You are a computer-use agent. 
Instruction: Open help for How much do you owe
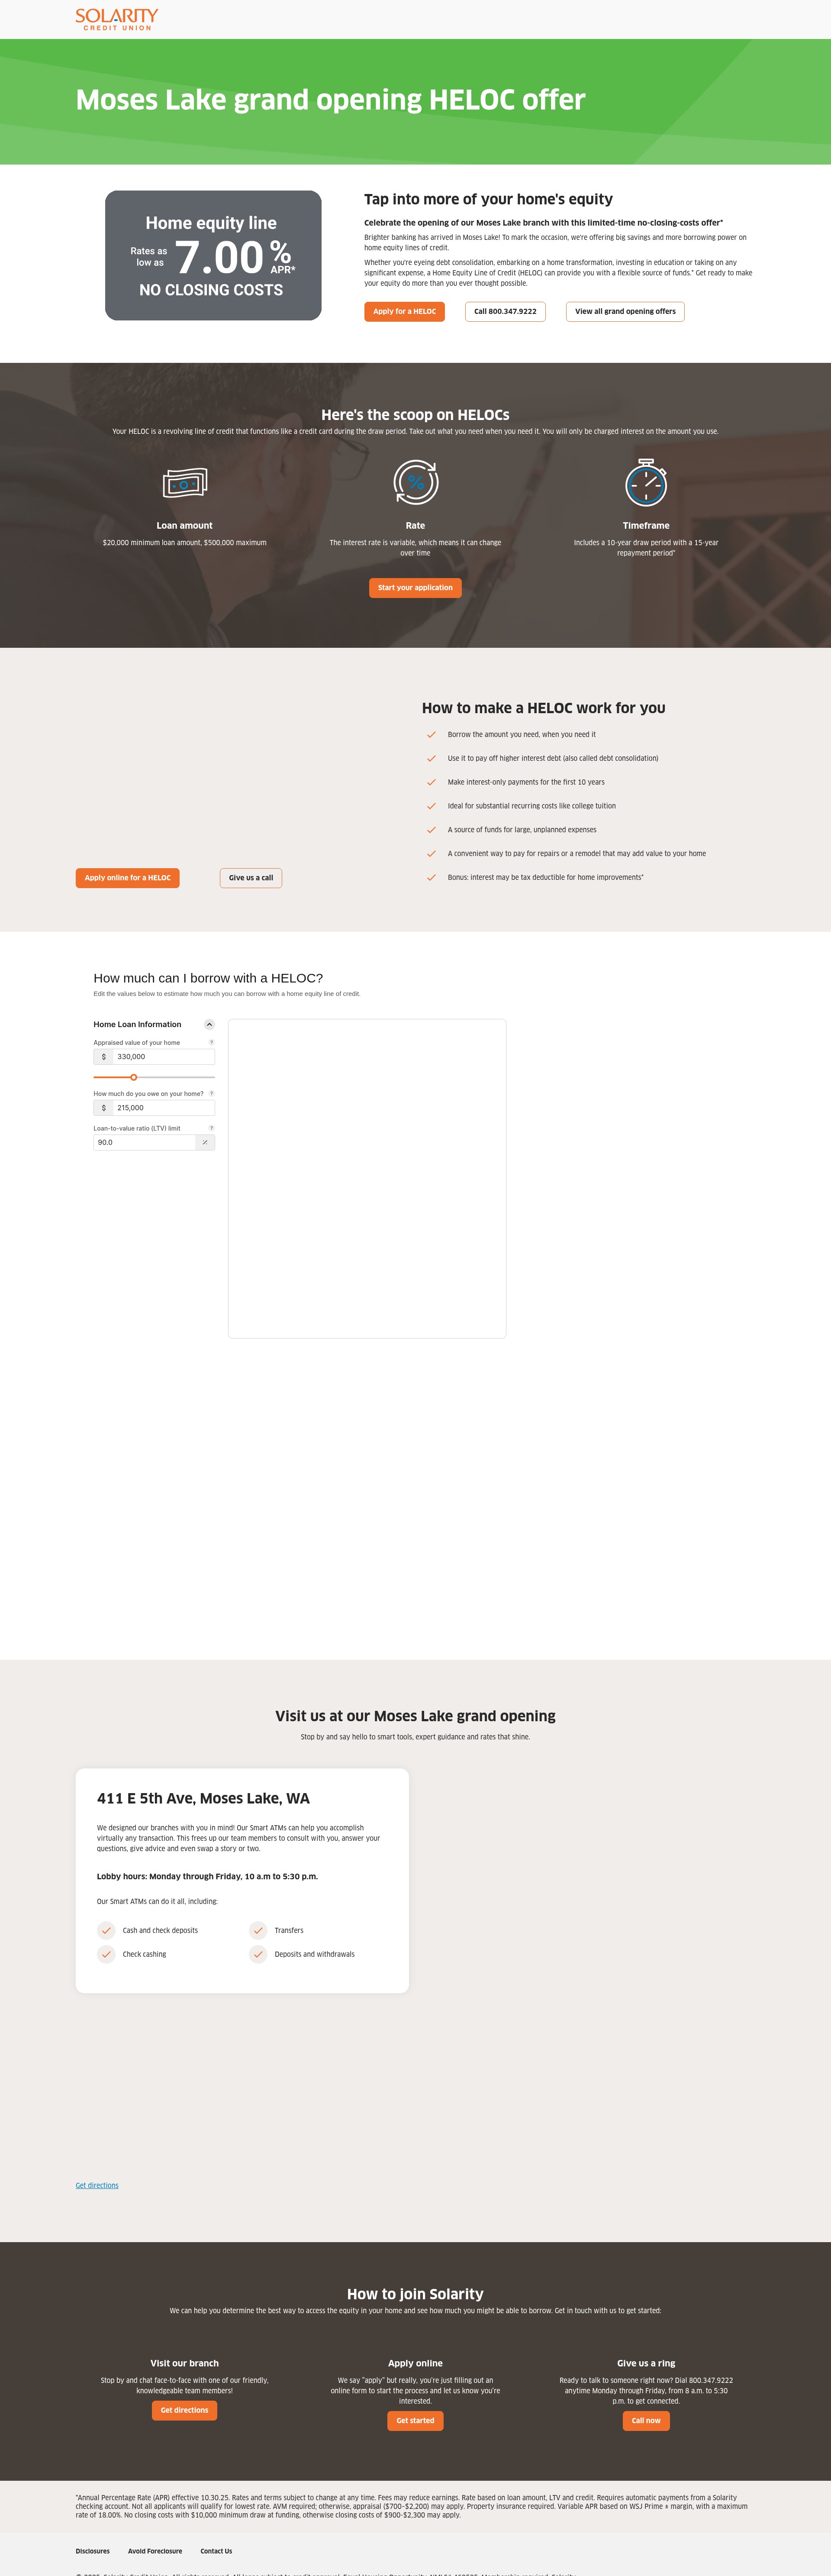tap(211, 1093)
